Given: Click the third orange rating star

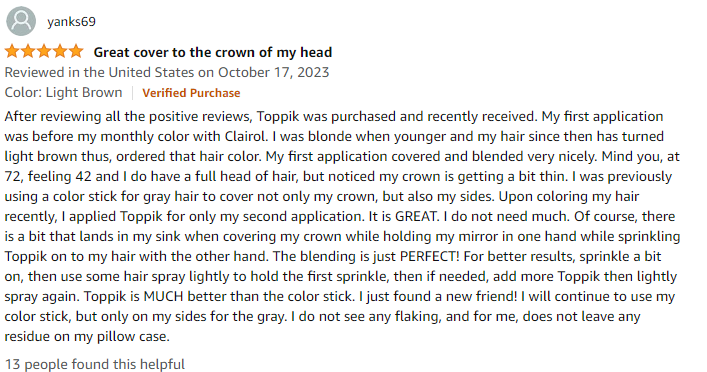Looking at the screenshot, I should [44, 51].
